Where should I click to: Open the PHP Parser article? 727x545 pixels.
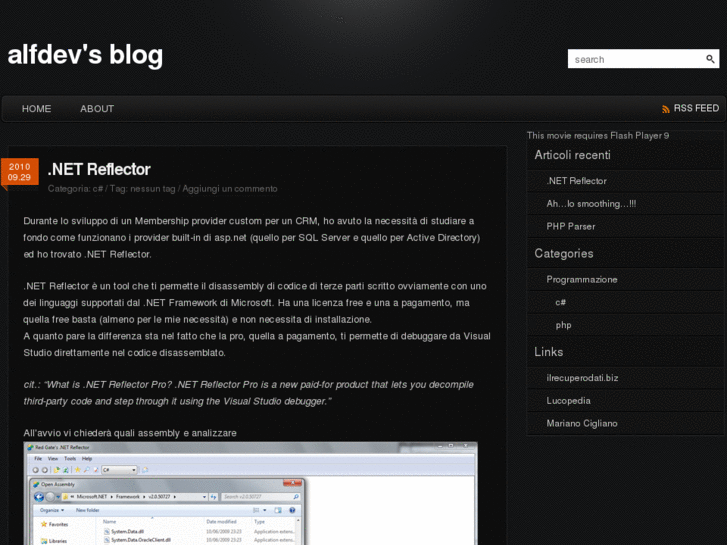[571, 226]
